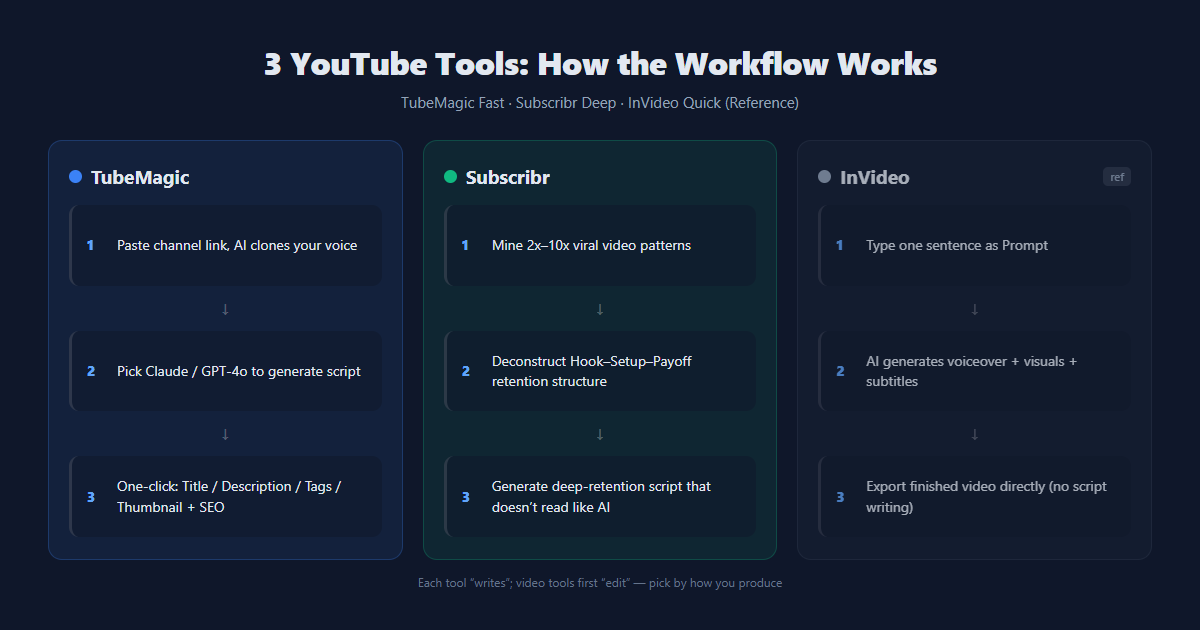Select the InVideo column heading
1200x630 pixels.
point(875,177)
